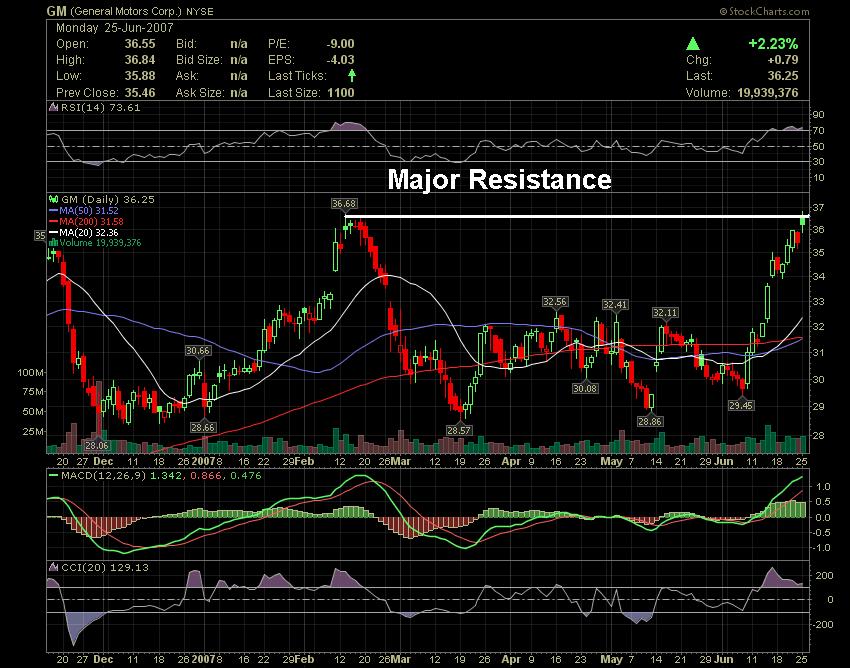Click the Last price 36.25 in header

(x=783, y=76)
